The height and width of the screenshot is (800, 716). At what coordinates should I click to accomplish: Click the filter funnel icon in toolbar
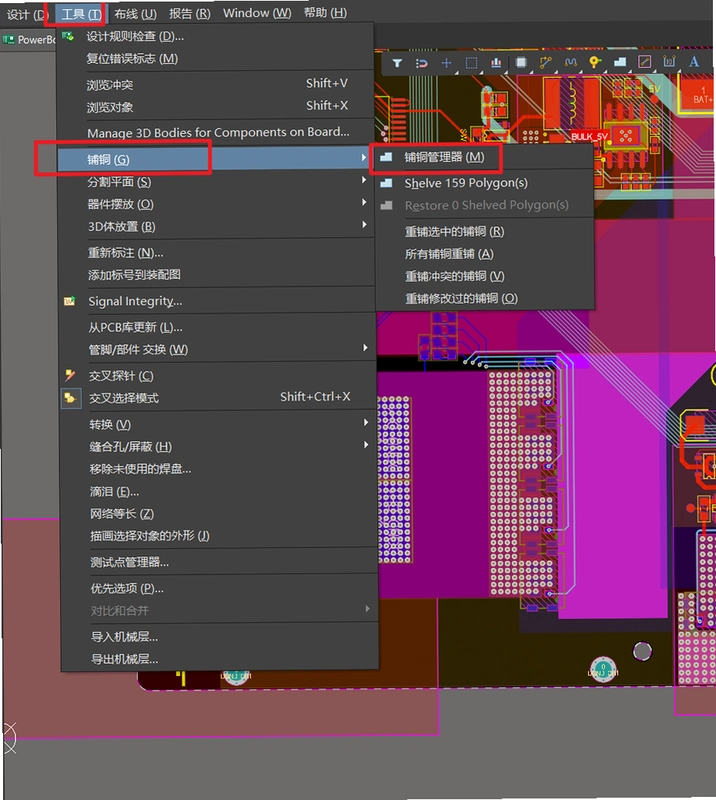point(397,63)
